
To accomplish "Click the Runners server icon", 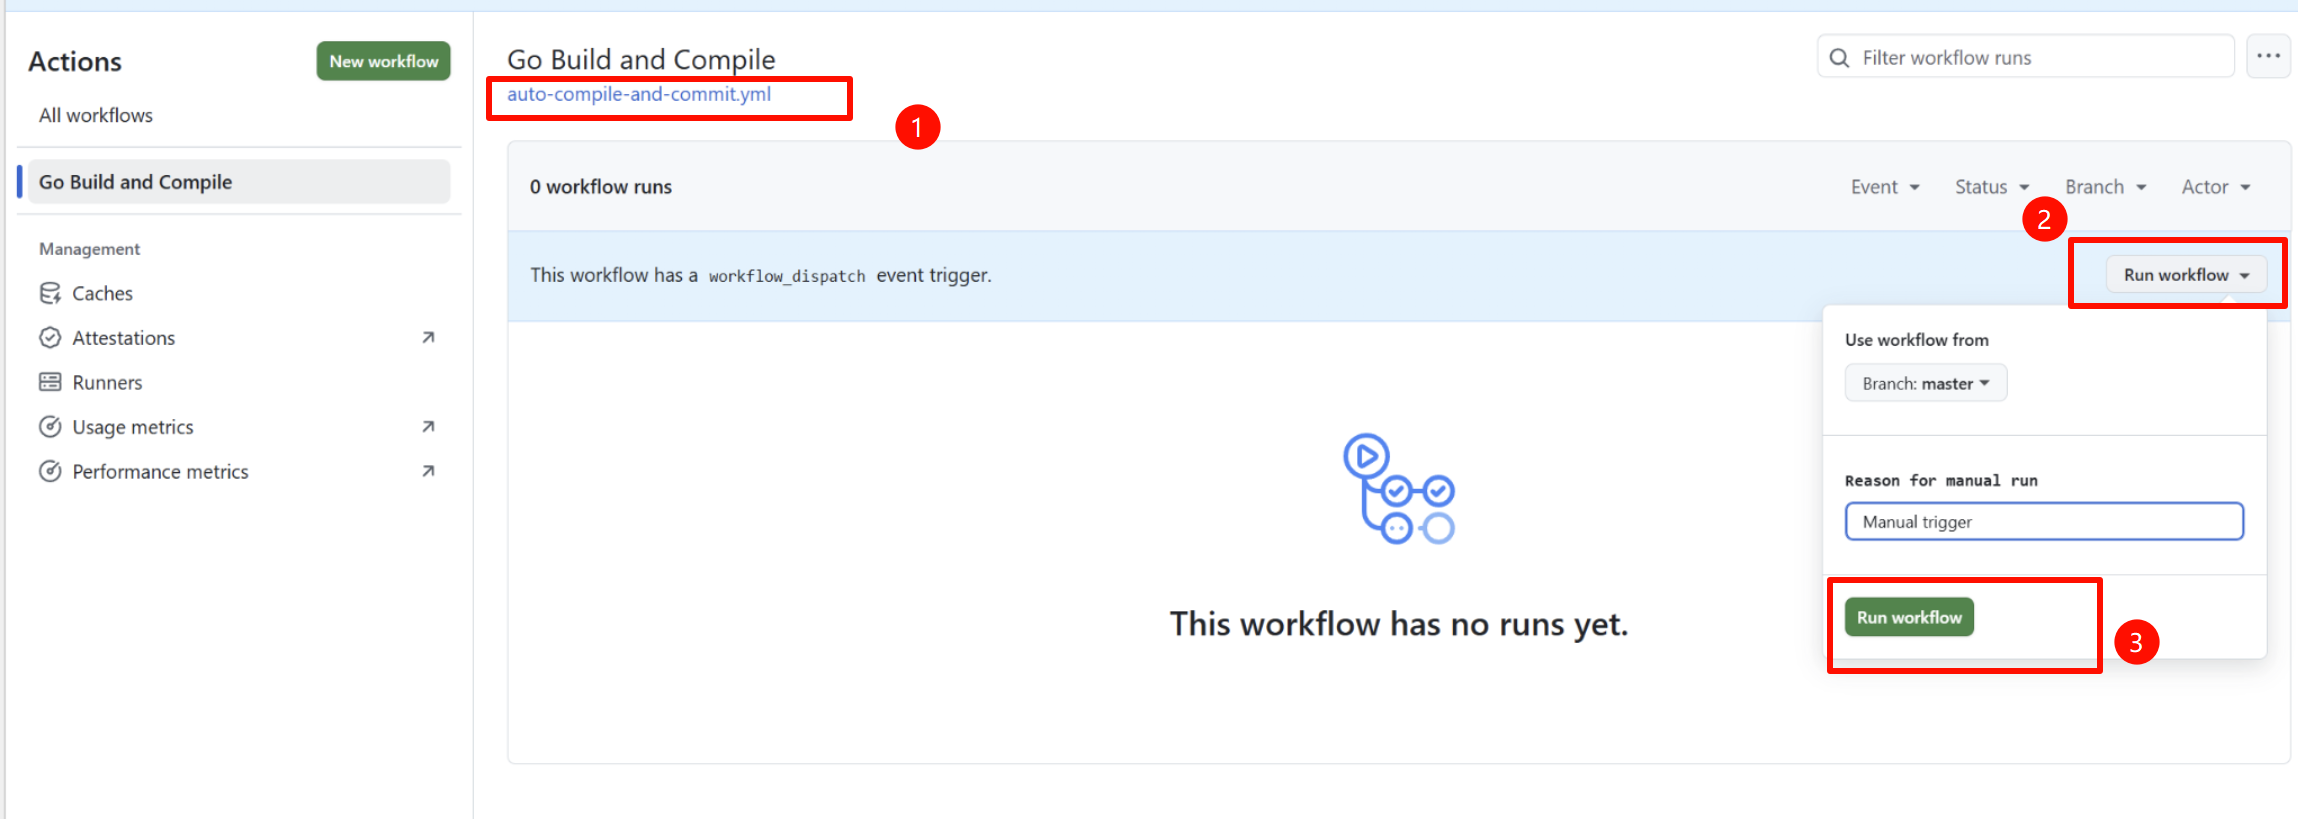I will tap(50, 382).
